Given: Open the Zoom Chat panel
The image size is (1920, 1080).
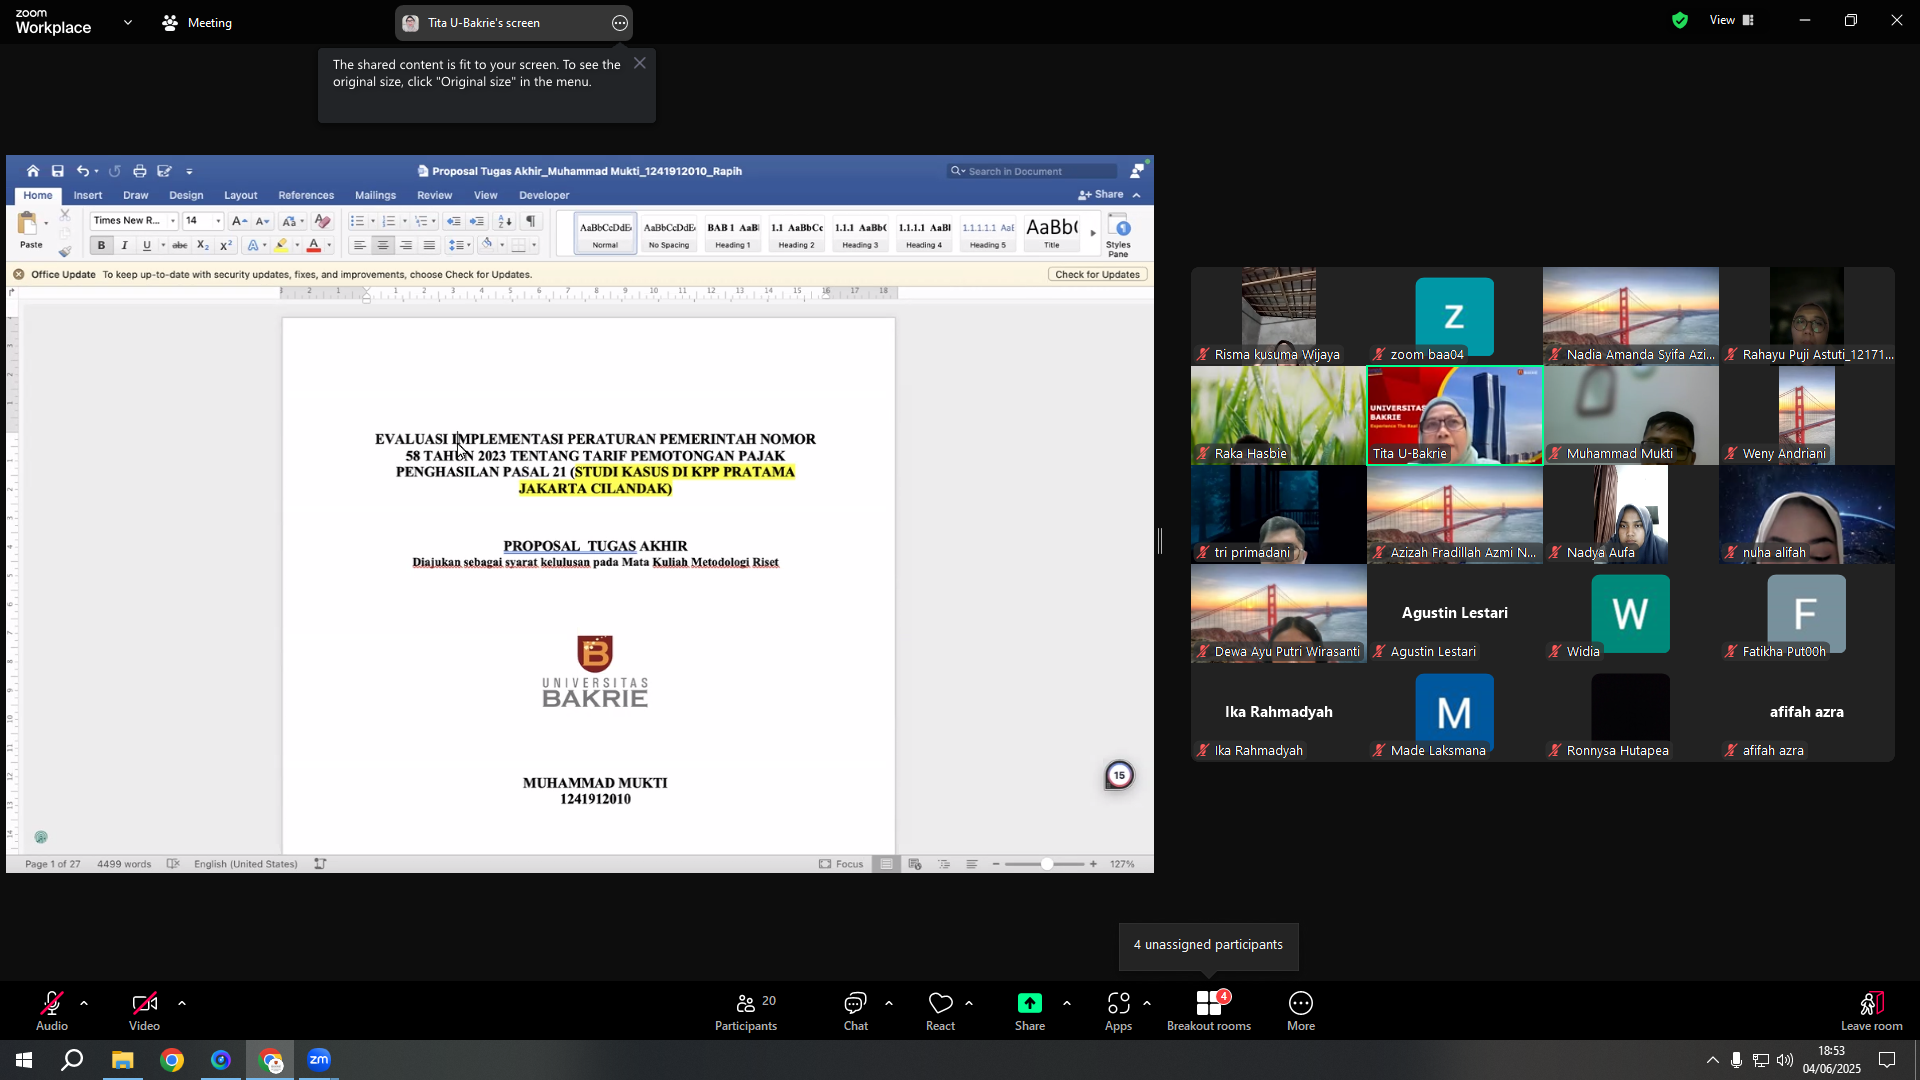Looking at the screenshot, I should [x=856, y=1011].
